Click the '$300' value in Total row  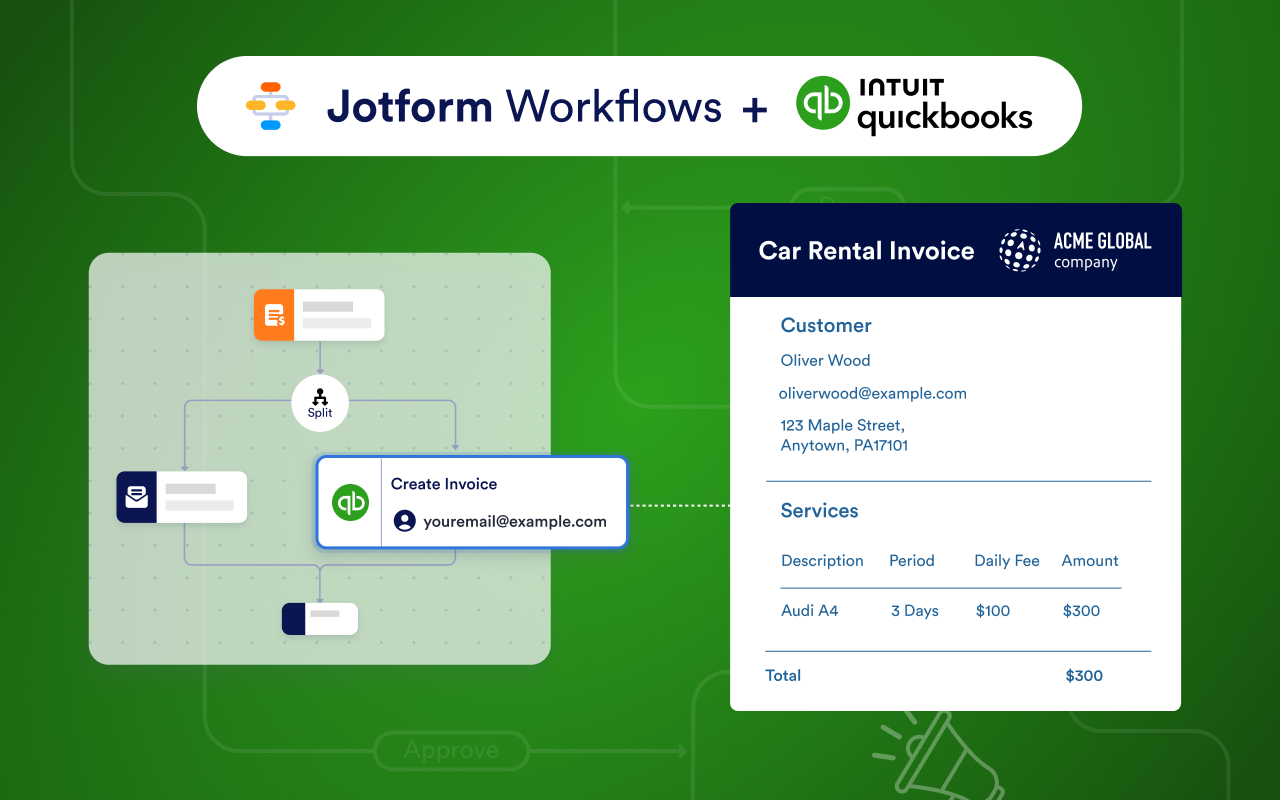[x=1084, y=676]
